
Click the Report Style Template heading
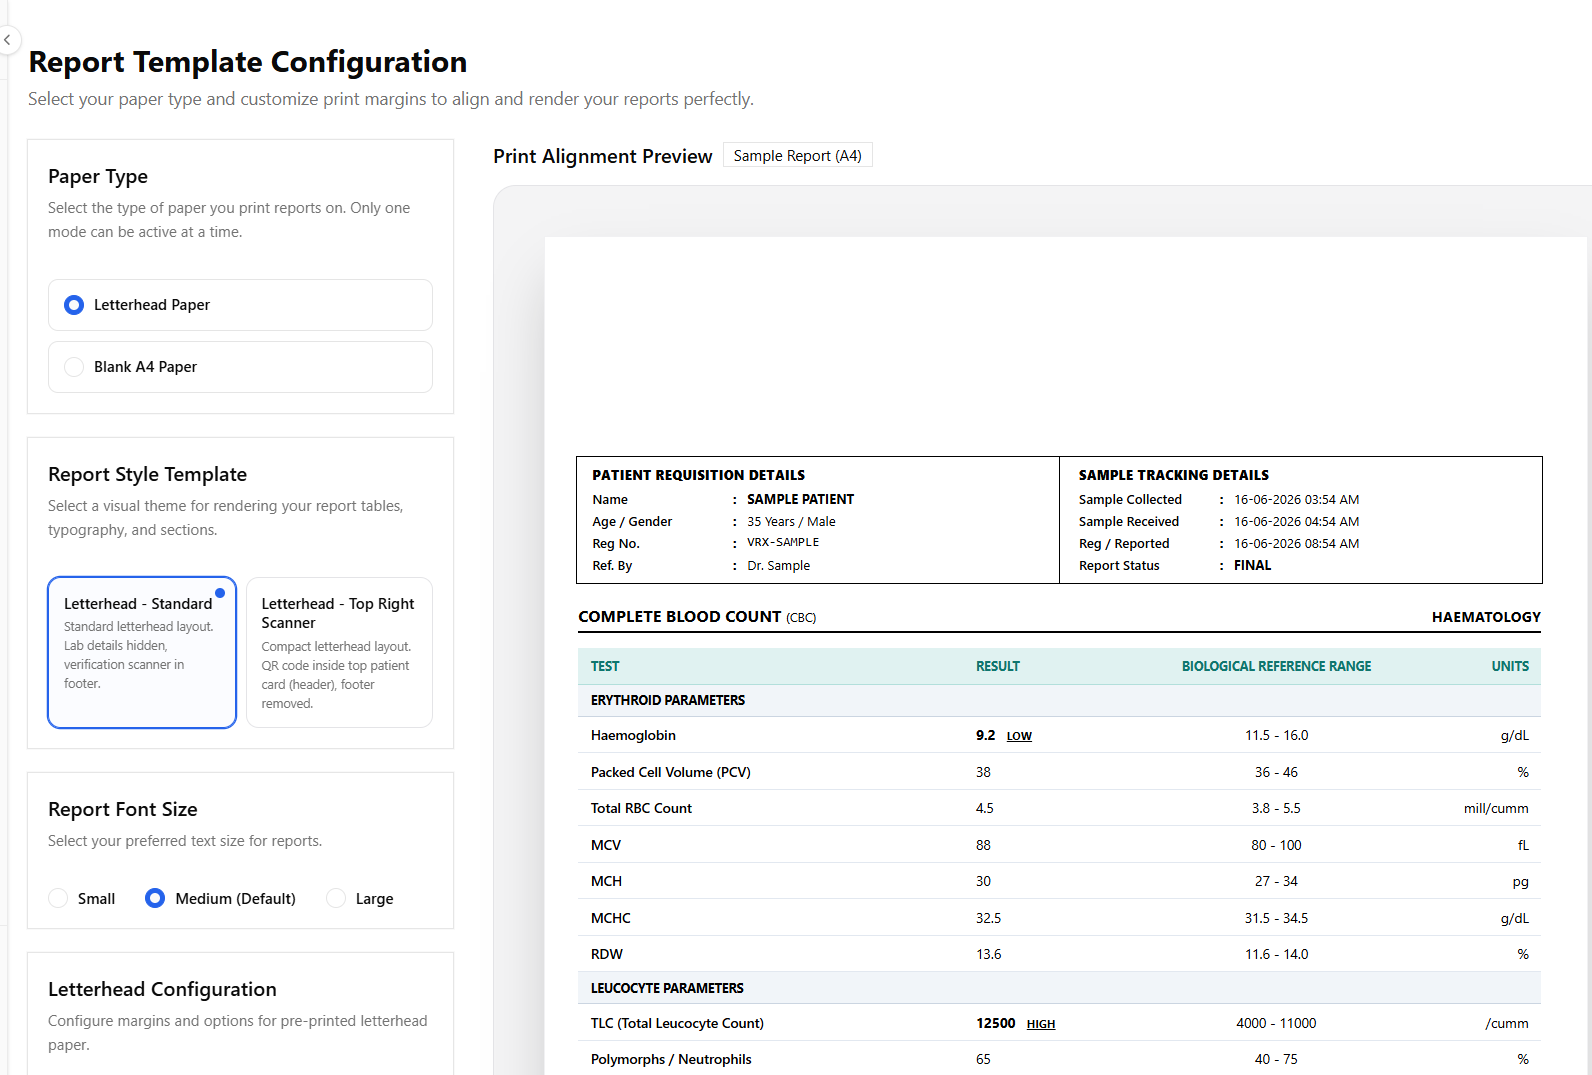[148, 474]
